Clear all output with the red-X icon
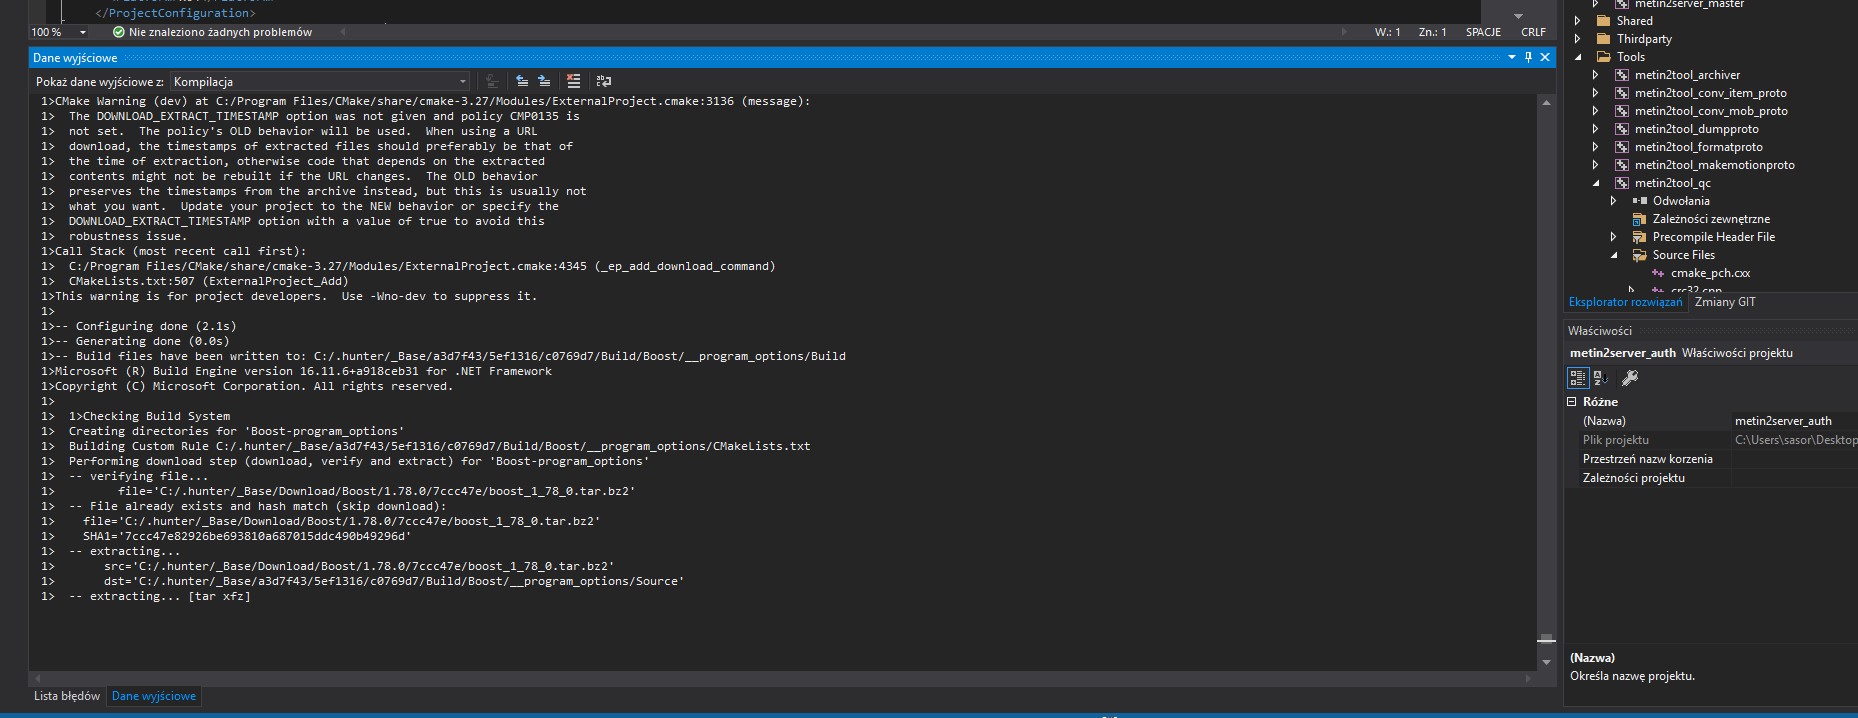This screenshot has width=1858, height=718. 573,81
